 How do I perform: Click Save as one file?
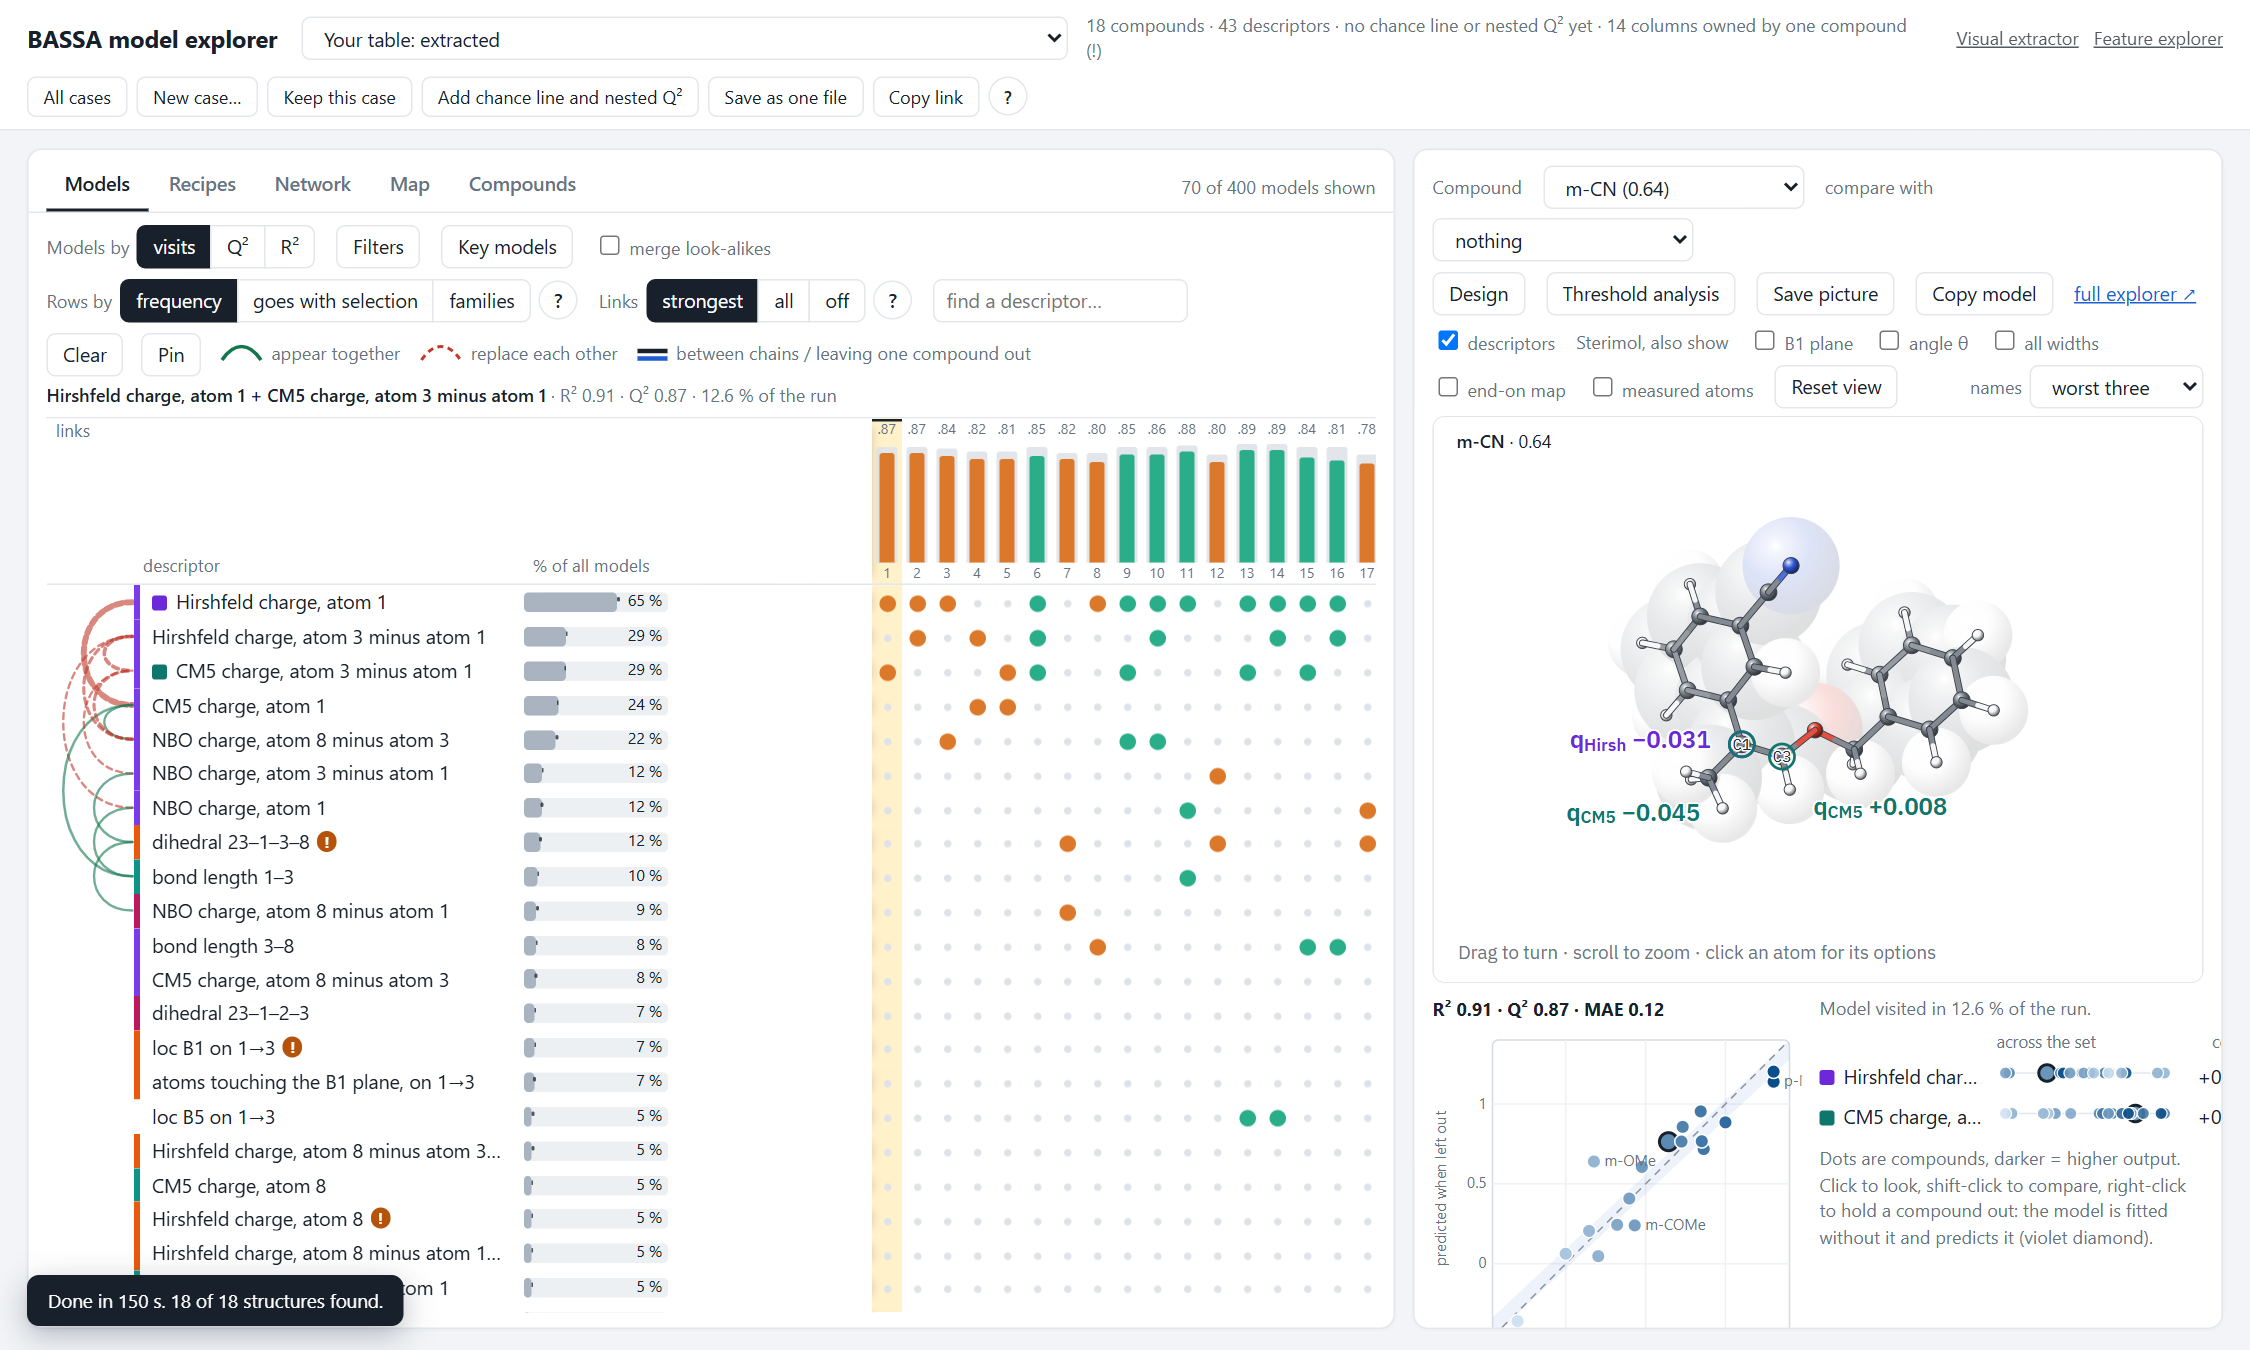point(785,97)
